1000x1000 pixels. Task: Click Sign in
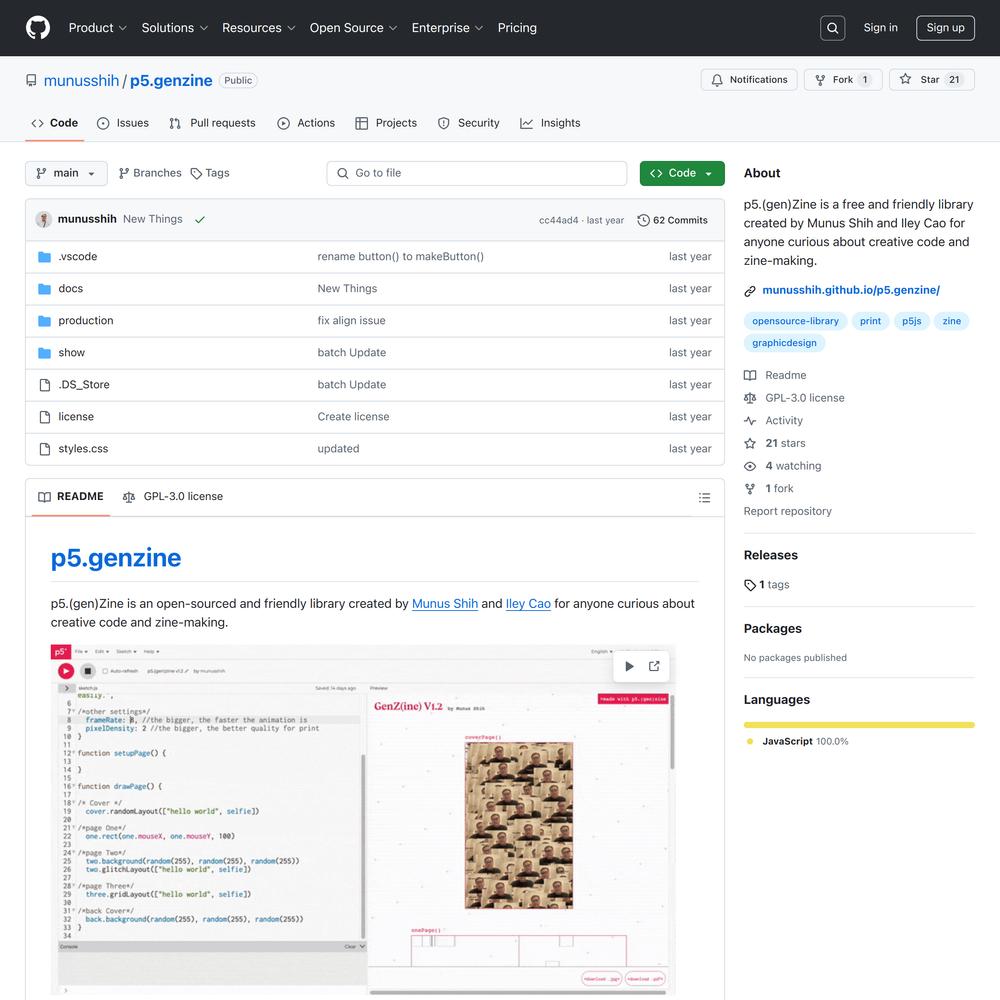880,28
